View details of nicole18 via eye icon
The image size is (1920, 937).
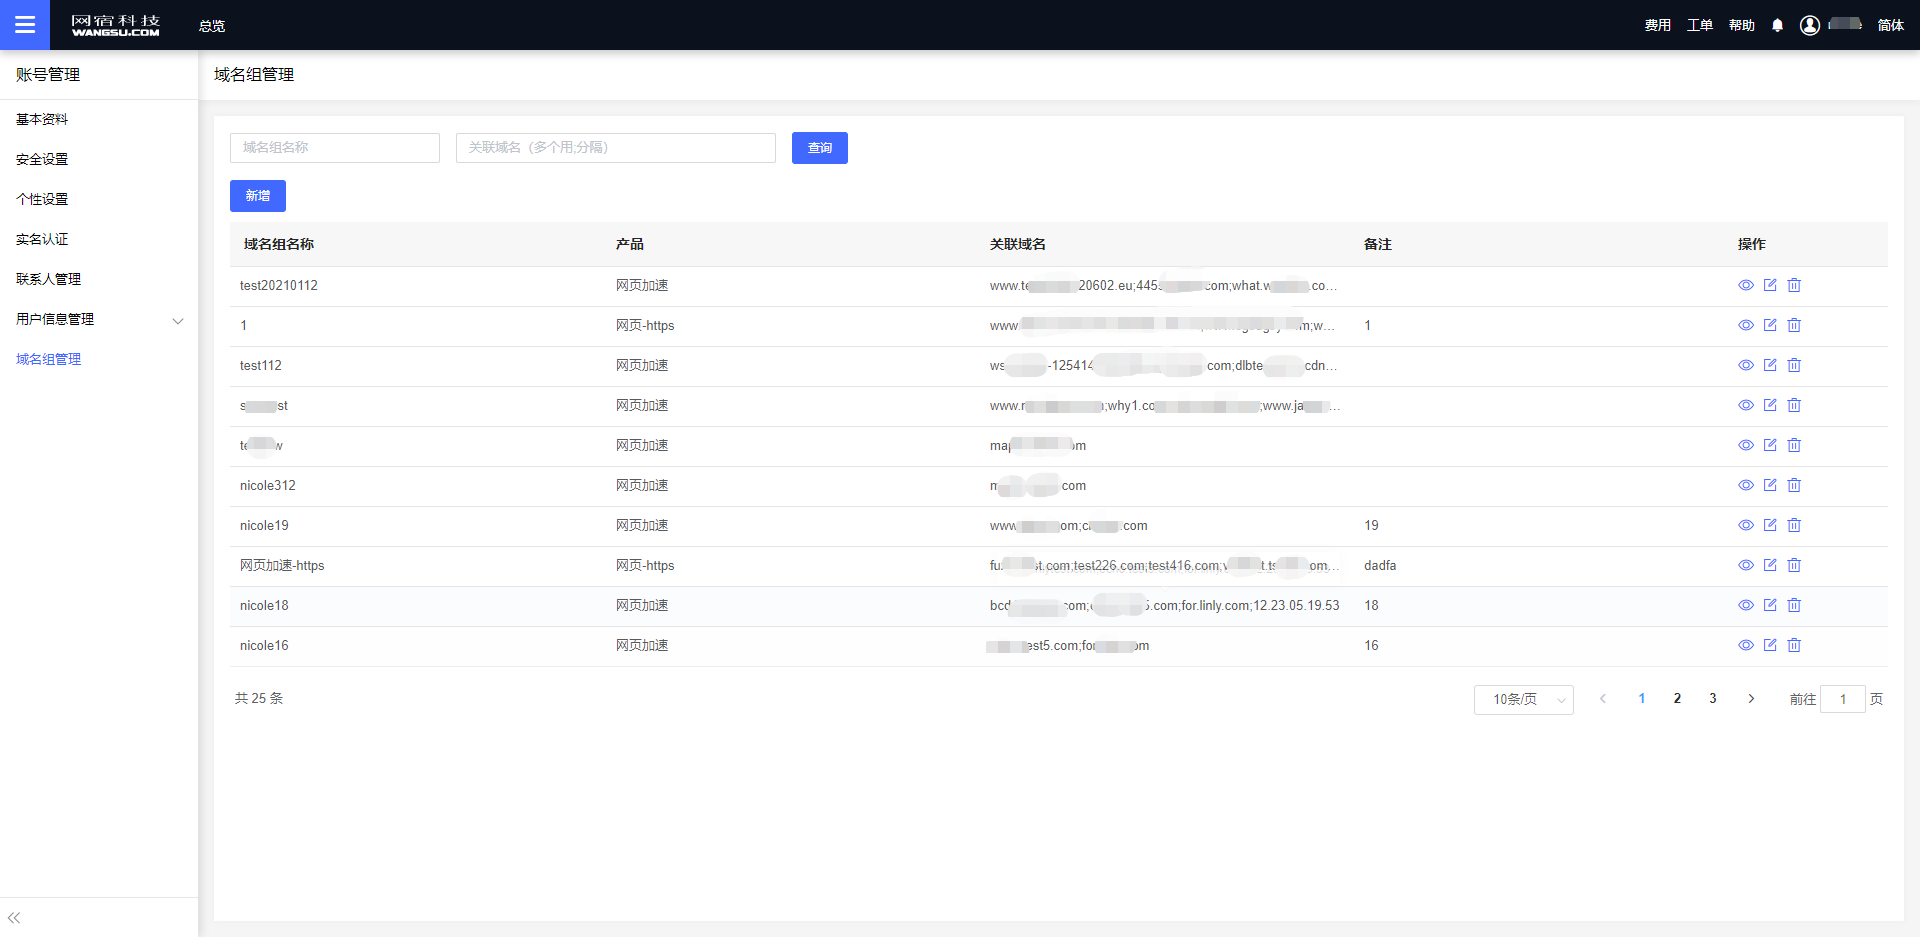pyautogui.click(x=1746, y=605)
